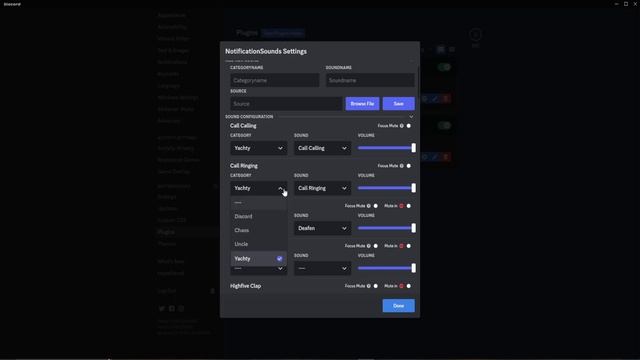
Task: Close the open Call Ringing category dropdown
Action: pos(258,188)
